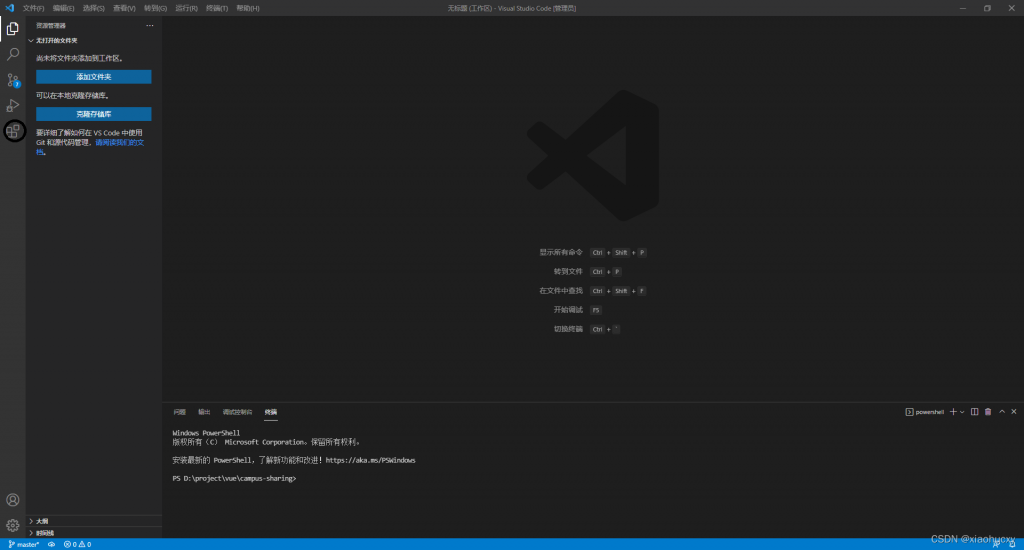Screen dimensions: 1024x550
Task: Maximize the panel with up chevron
Action: [x=1002, y=412]
